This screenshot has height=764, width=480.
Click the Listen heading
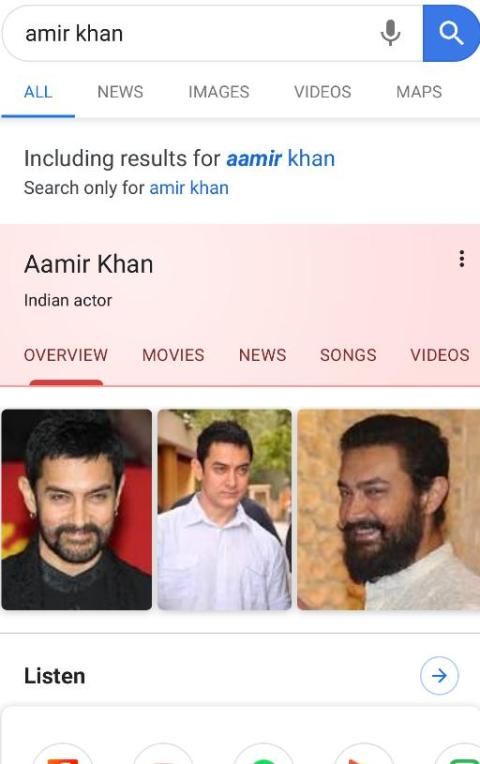pos(55,676)
